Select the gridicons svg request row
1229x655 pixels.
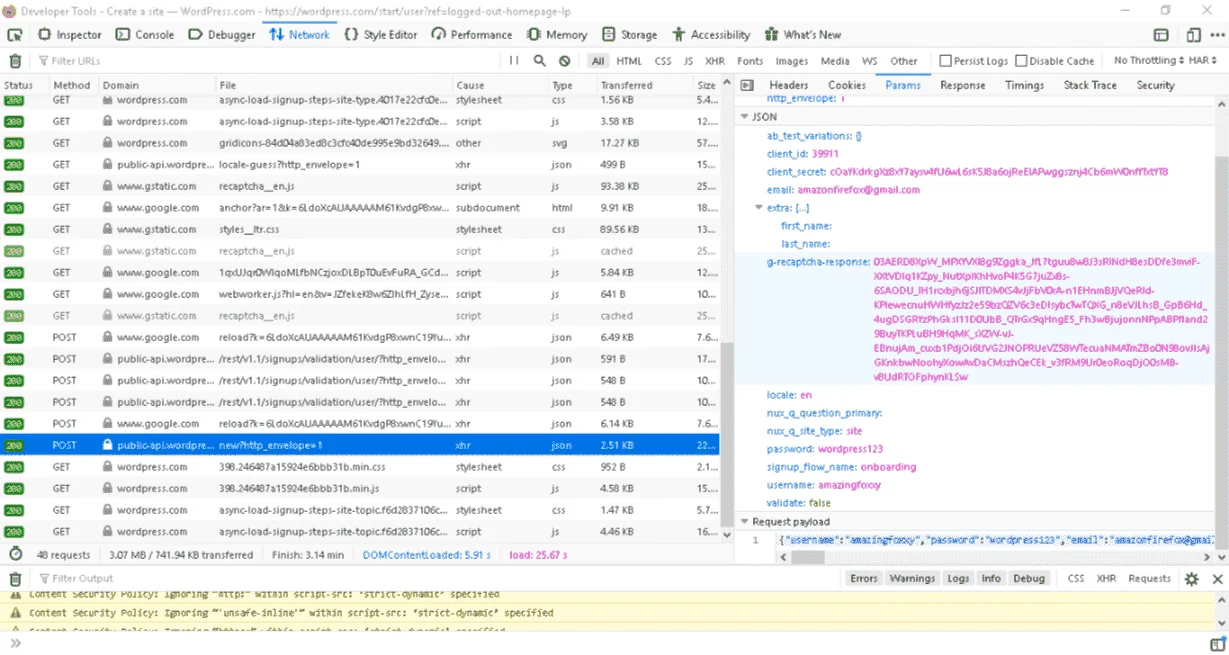[x=360, y=143]
